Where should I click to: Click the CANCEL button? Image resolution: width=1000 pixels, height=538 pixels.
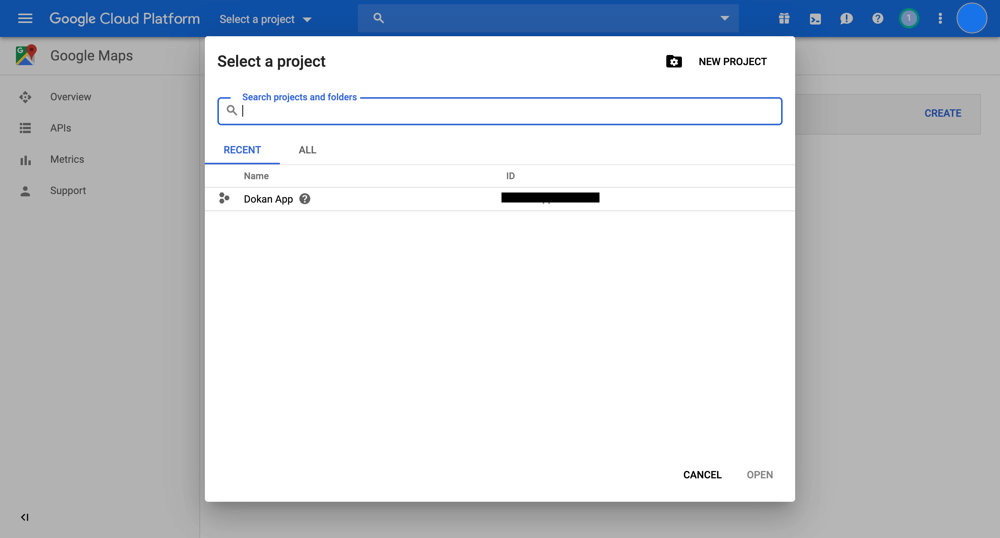702,475
